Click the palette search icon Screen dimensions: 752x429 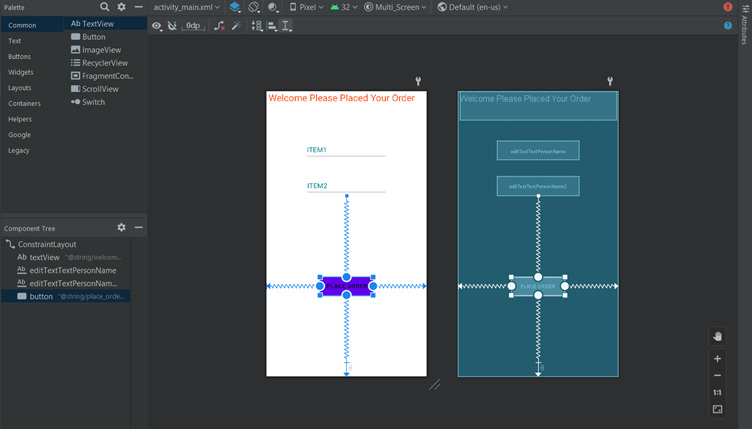pos(105,7)
